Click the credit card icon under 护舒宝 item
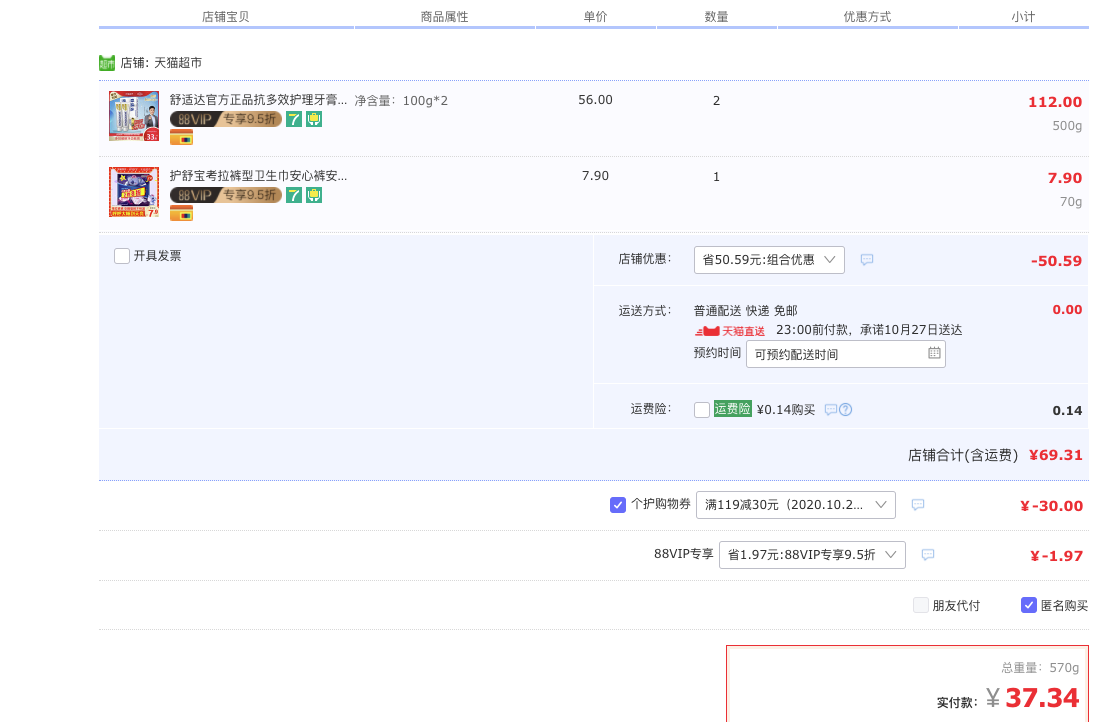The image size is (1097, 722). coord(181,215)
